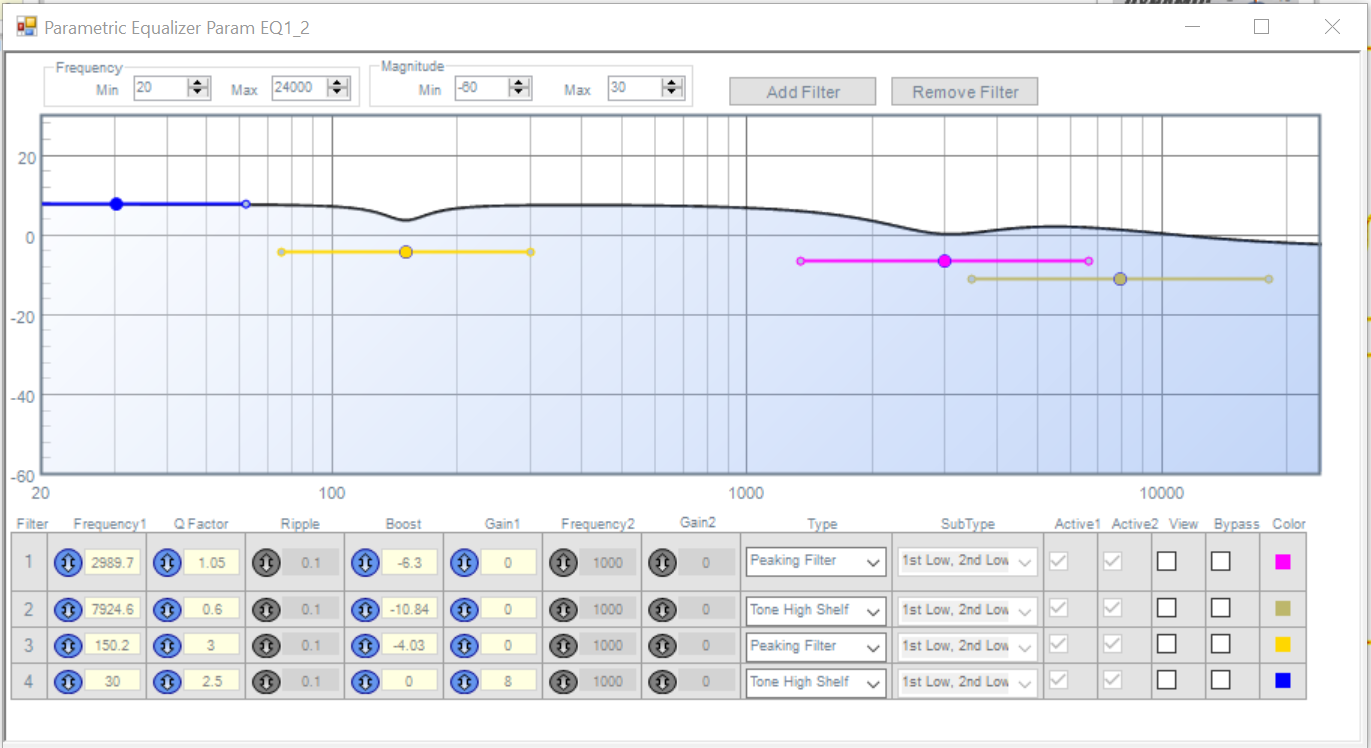
Task: Click disabled Gain2 knob icon in row 2
Action: click(662, 609)
